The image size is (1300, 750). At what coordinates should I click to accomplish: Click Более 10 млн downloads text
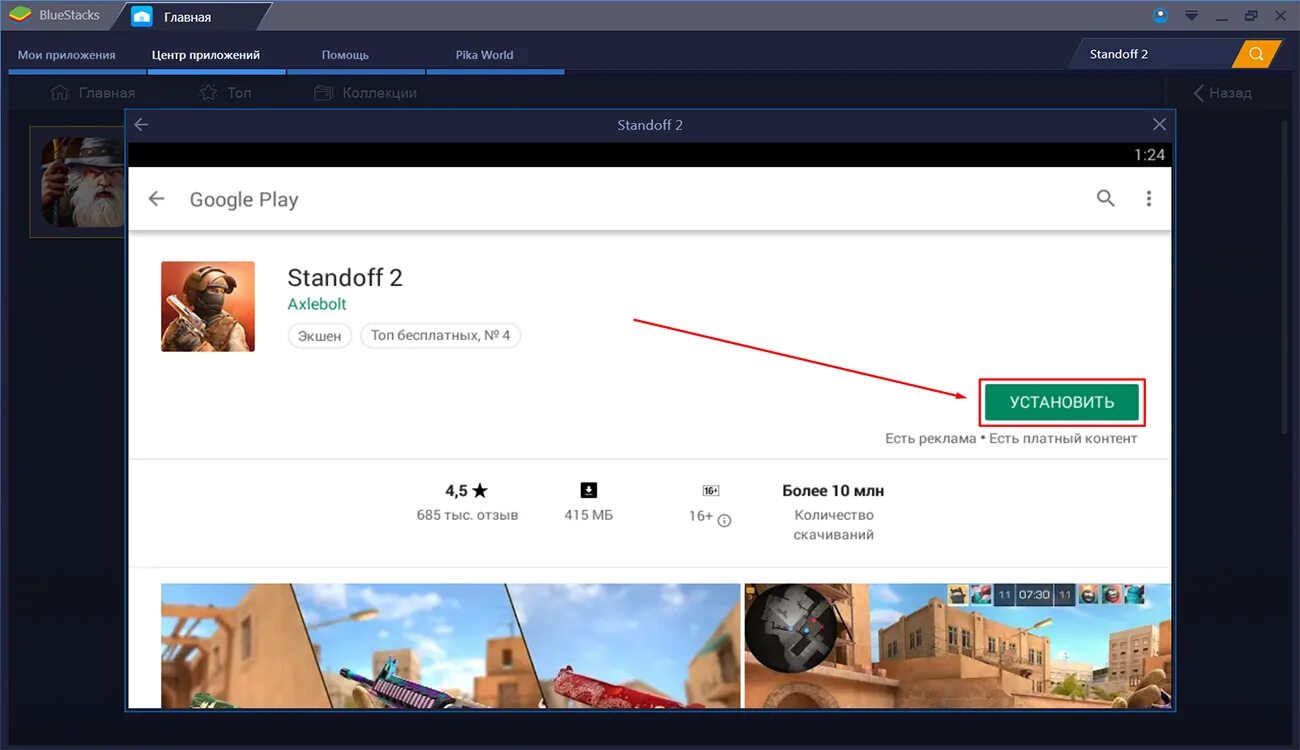click(x=833, y=491)
